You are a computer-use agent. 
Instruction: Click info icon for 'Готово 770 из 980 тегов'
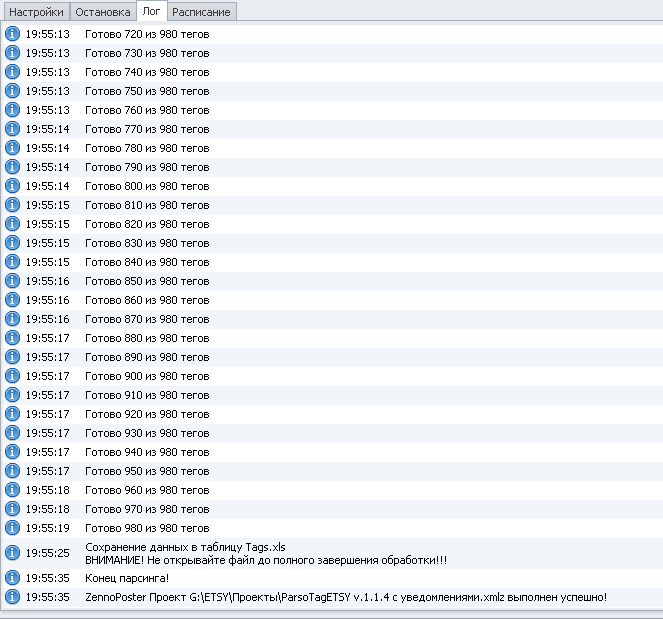[x=12, y=129]
